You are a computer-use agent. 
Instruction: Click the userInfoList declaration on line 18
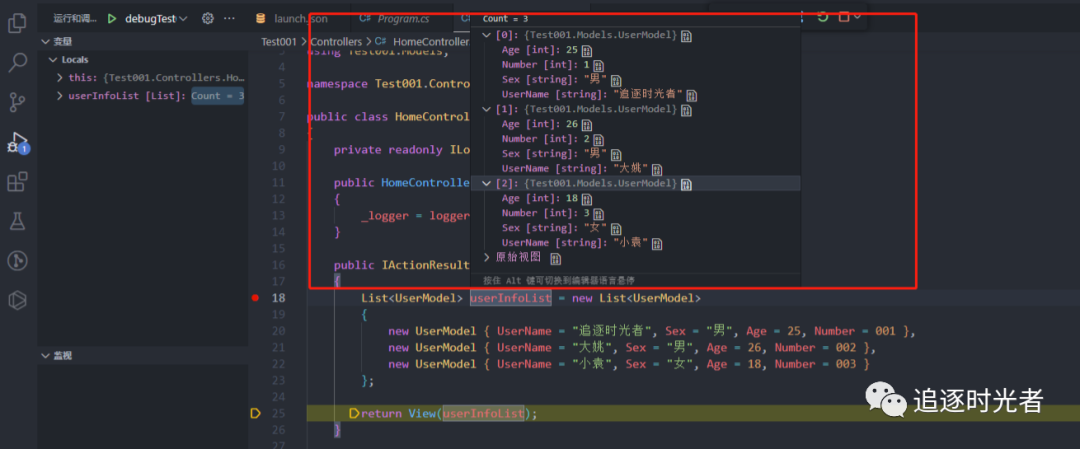[x=510, y=298]
